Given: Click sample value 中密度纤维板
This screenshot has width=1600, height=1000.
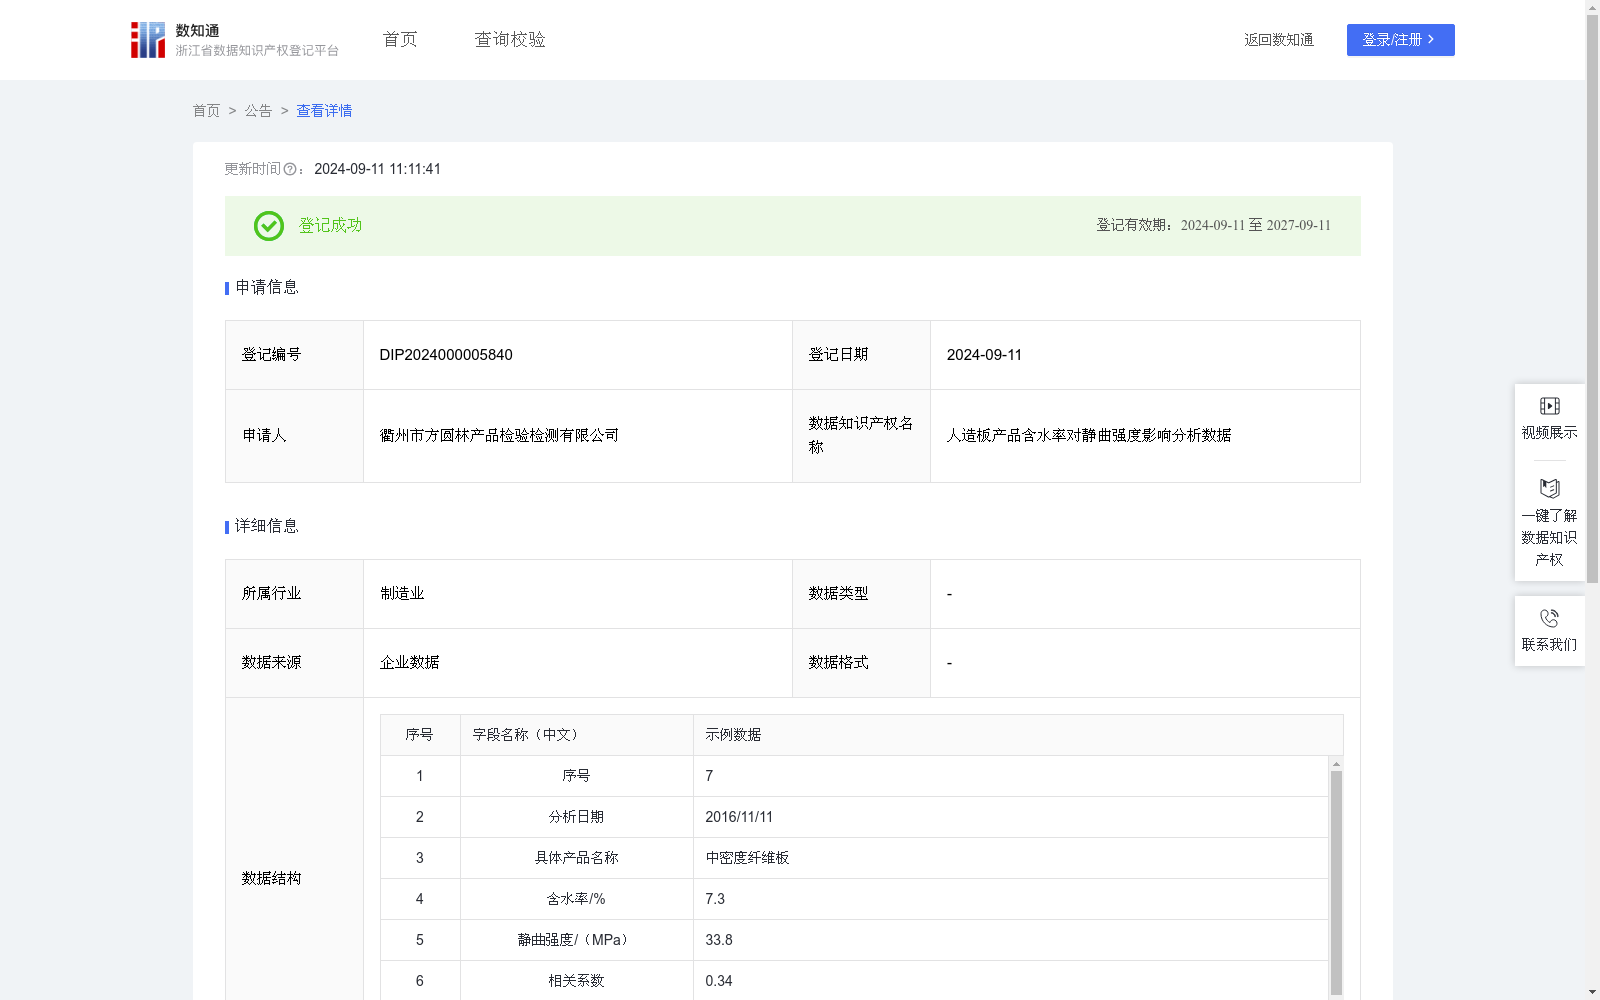Looking at the screenshot, I should 747,858.
